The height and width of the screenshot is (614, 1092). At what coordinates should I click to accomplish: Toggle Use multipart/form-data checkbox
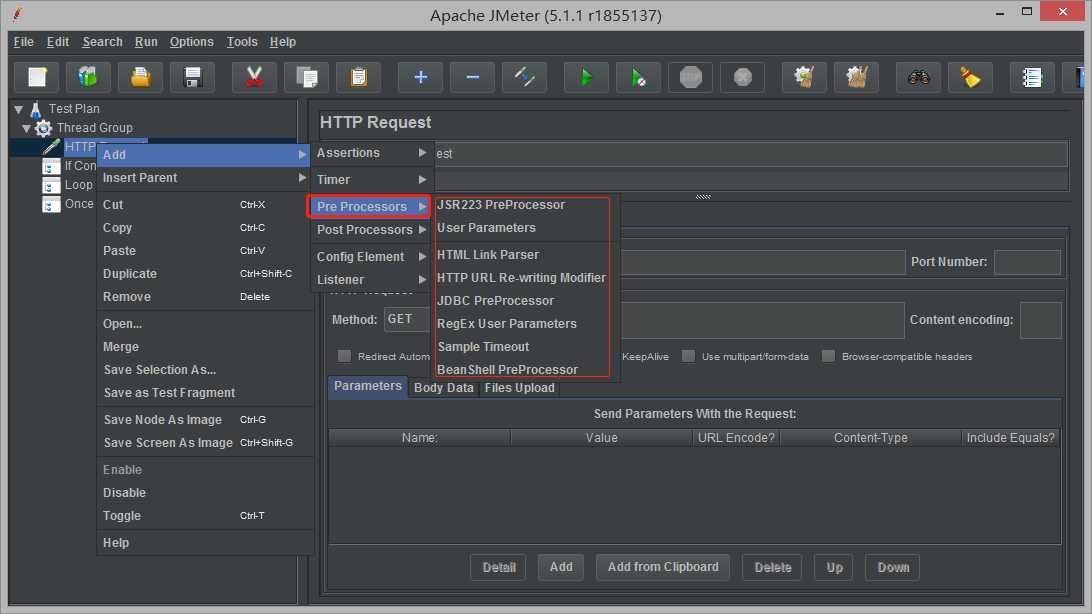click(x=688, y=356)
